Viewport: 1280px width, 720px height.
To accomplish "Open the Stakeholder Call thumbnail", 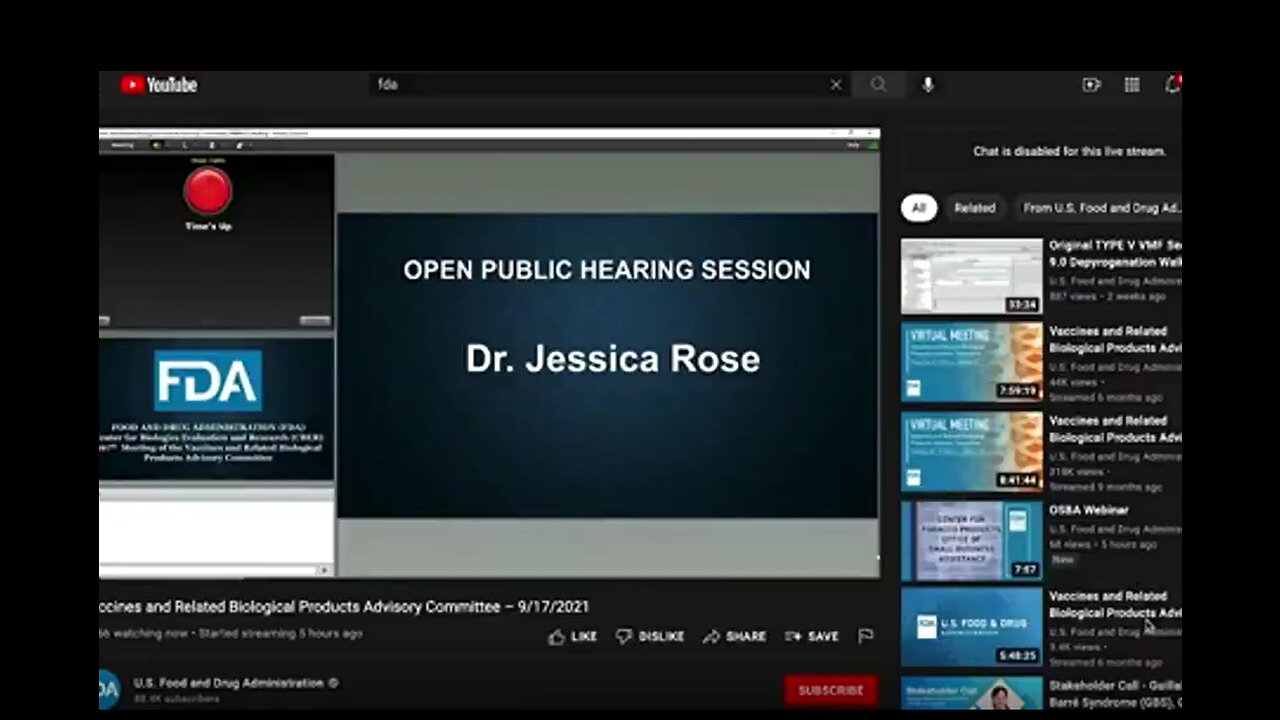I will point(971,693).
